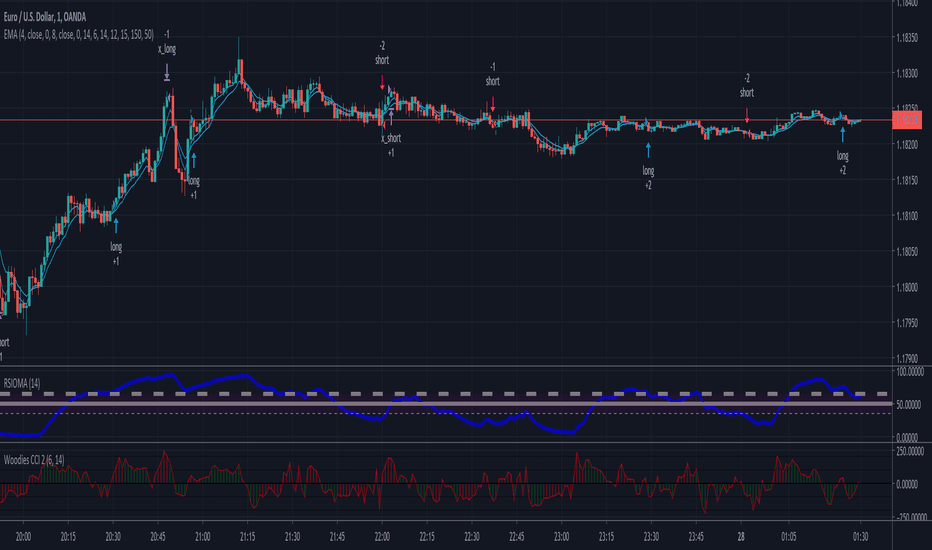Select the 22:15 time axis label
This screenshot has height=550, width=932.
point(427,537)
